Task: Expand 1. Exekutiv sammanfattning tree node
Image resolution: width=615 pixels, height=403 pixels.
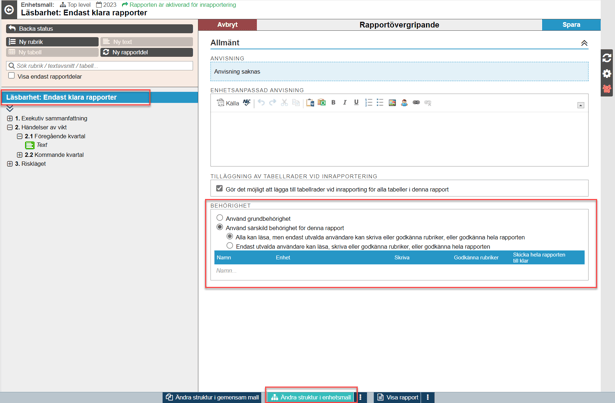Action: (10, 118)
